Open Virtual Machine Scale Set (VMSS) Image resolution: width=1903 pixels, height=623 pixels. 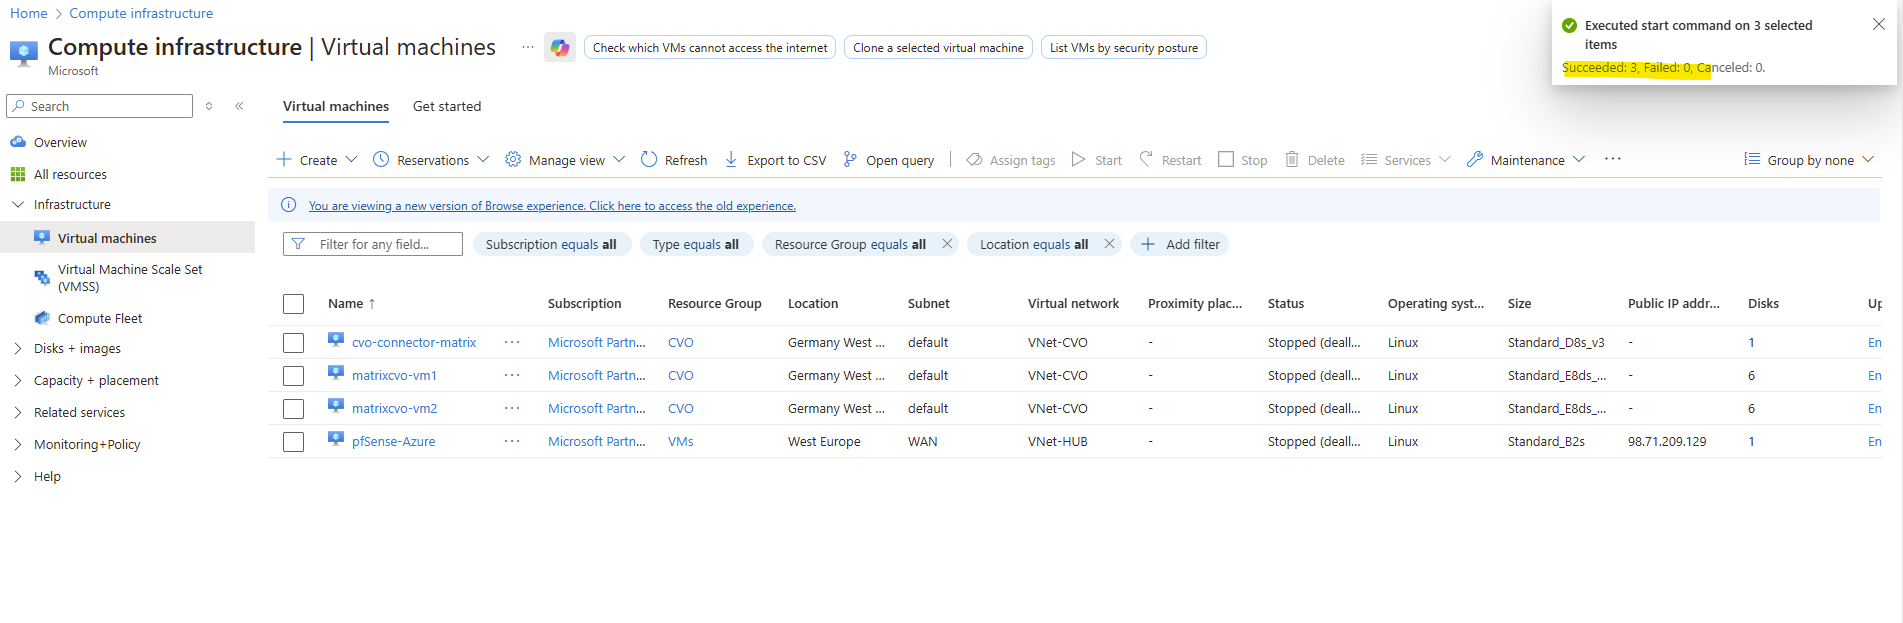tap(130, 278)
